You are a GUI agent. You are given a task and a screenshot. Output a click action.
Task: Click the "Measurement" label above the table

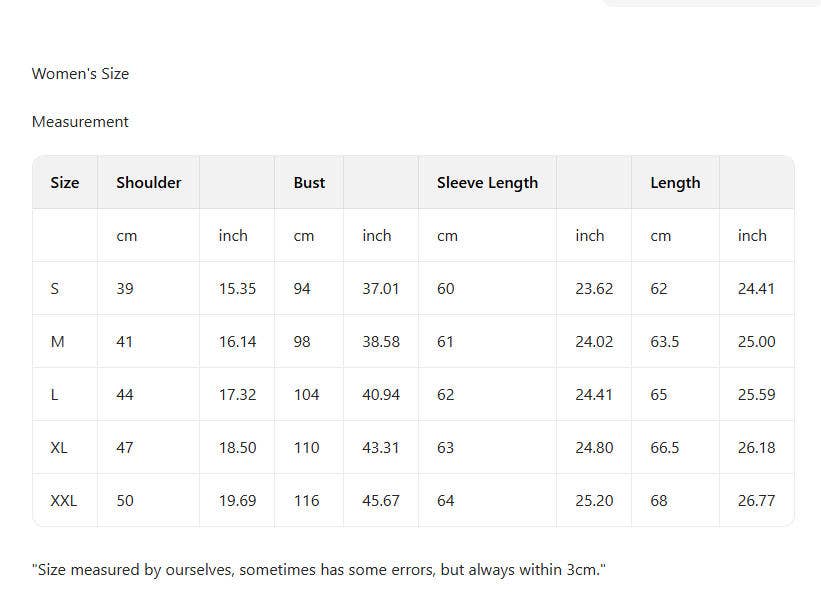(x=80, y=122)
